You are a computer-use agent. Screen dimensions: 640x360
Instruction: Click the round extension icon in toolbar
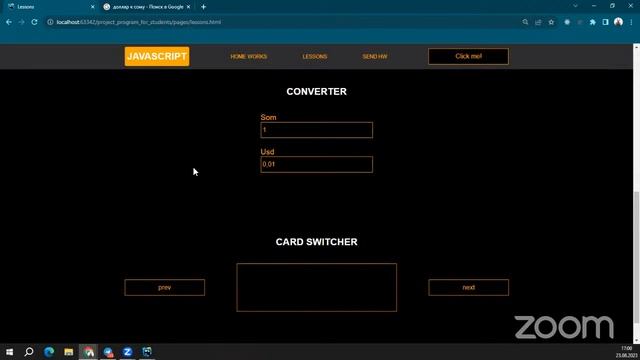(567, 22)
